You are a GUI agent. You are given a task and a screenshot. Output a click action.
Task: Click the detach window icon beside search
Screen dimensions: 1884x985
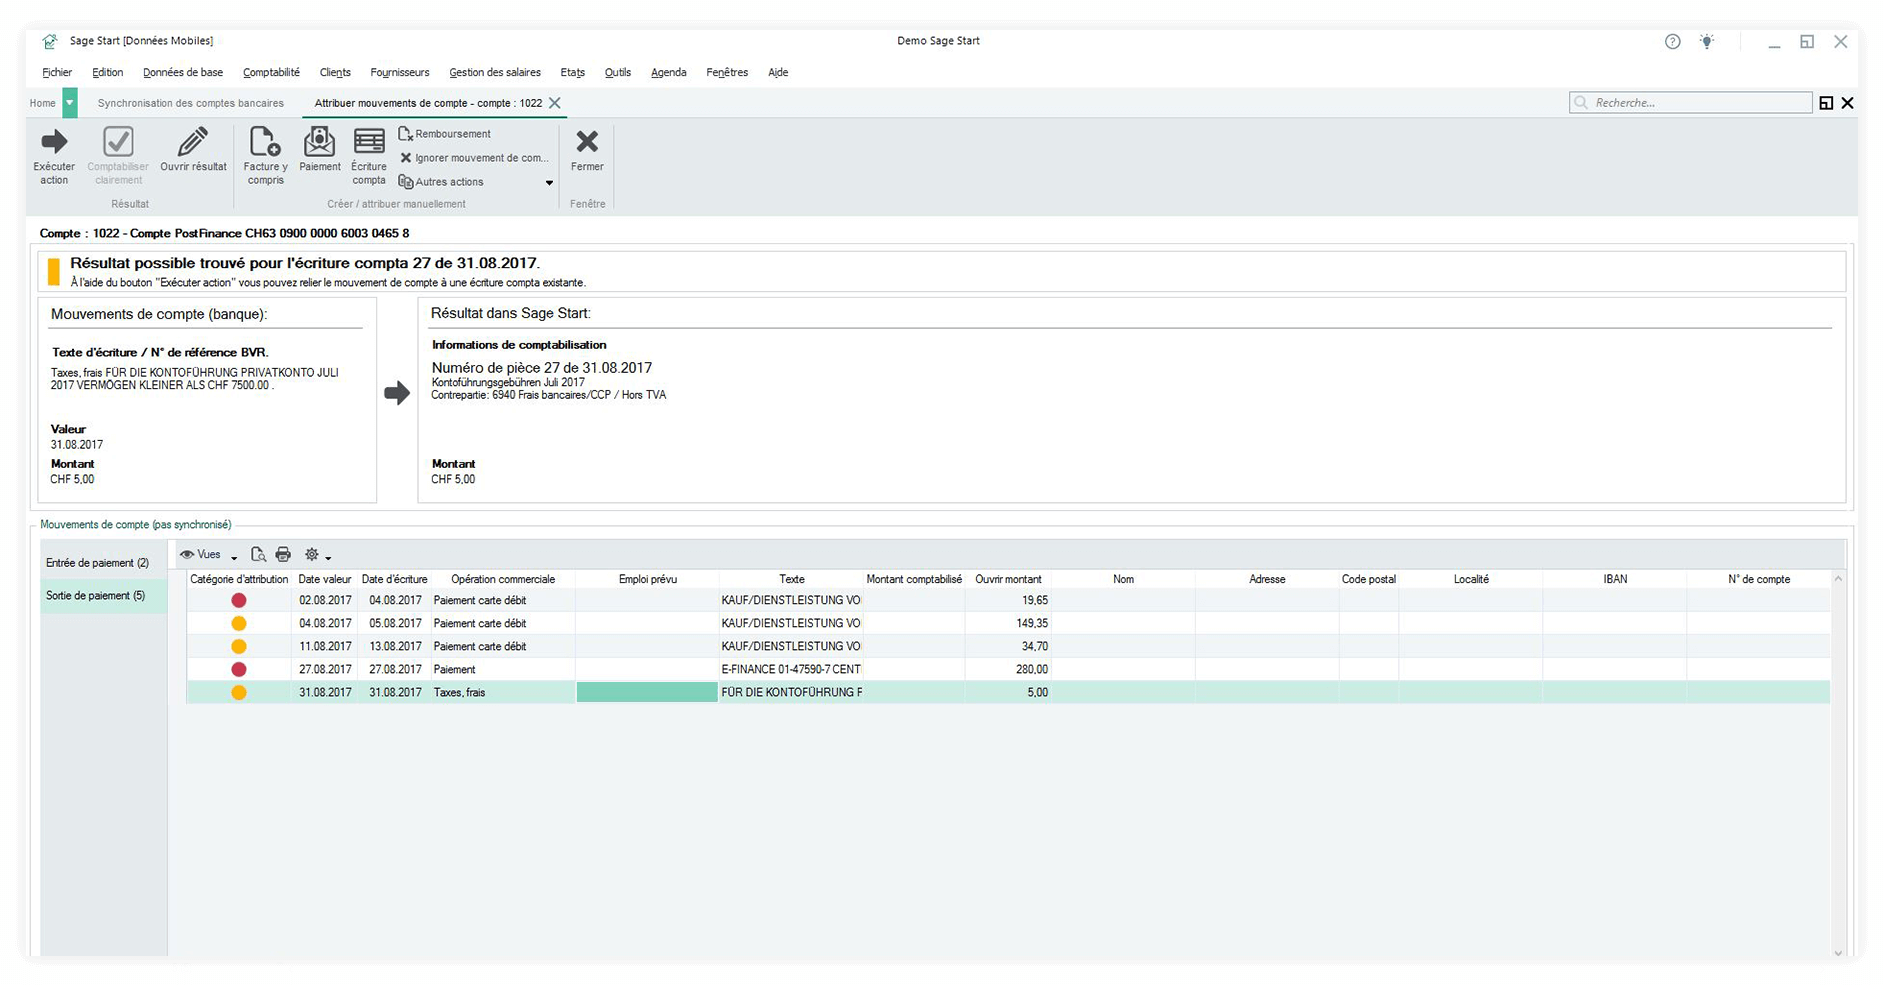(x=1826, y=103)
